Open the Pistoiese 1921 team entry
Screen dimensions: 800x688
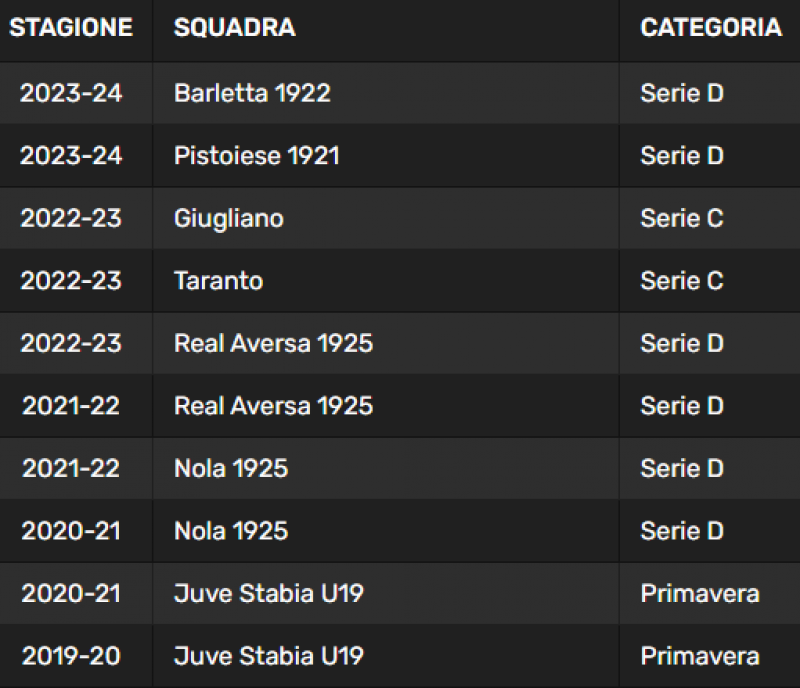[x=257, y=156]
